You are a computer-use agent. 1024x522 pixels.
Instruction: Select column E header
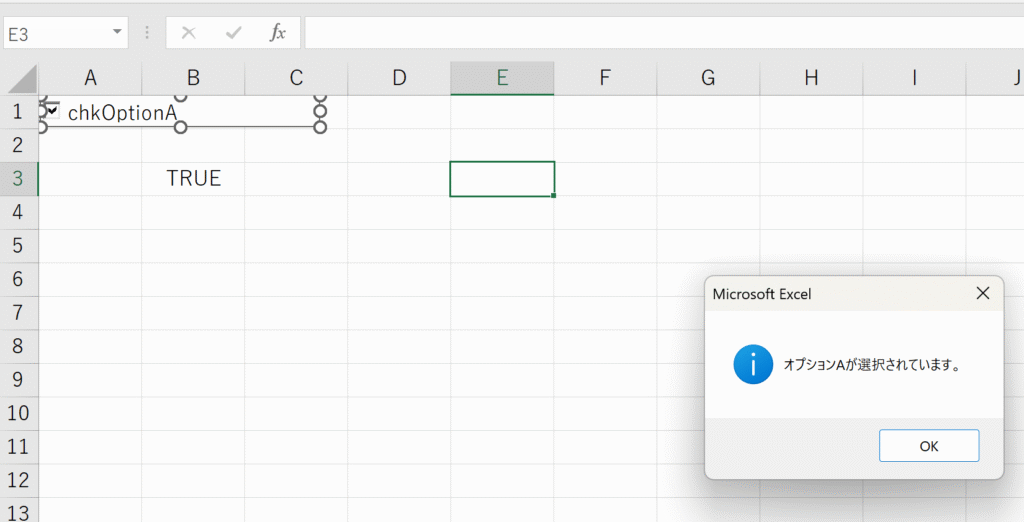coord(502,78)
